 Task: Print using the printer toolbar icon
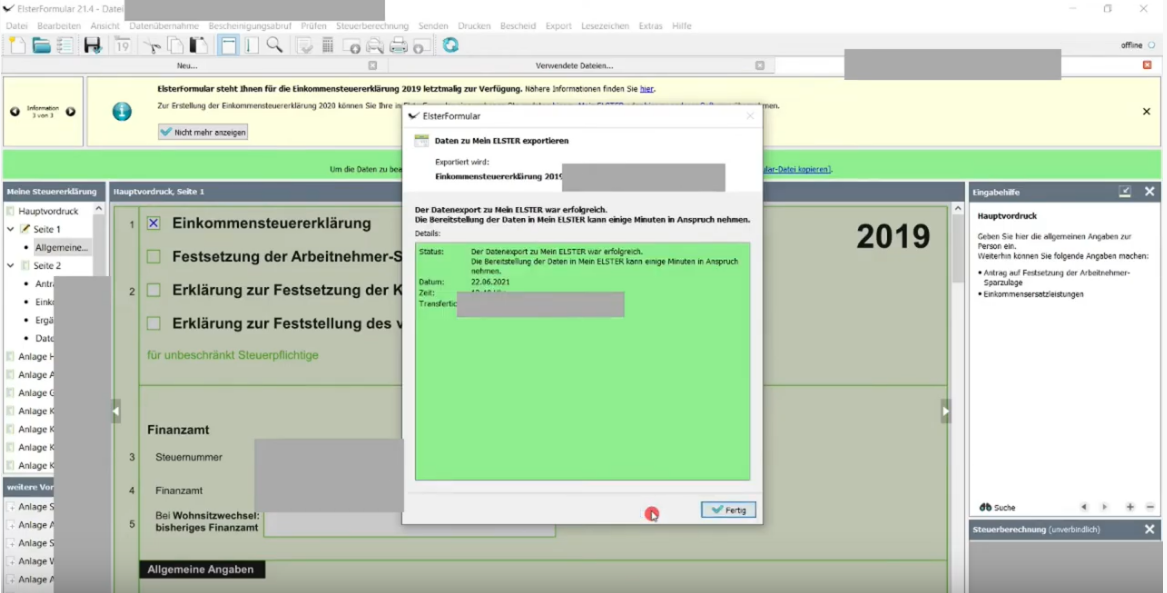pos(398,45)
